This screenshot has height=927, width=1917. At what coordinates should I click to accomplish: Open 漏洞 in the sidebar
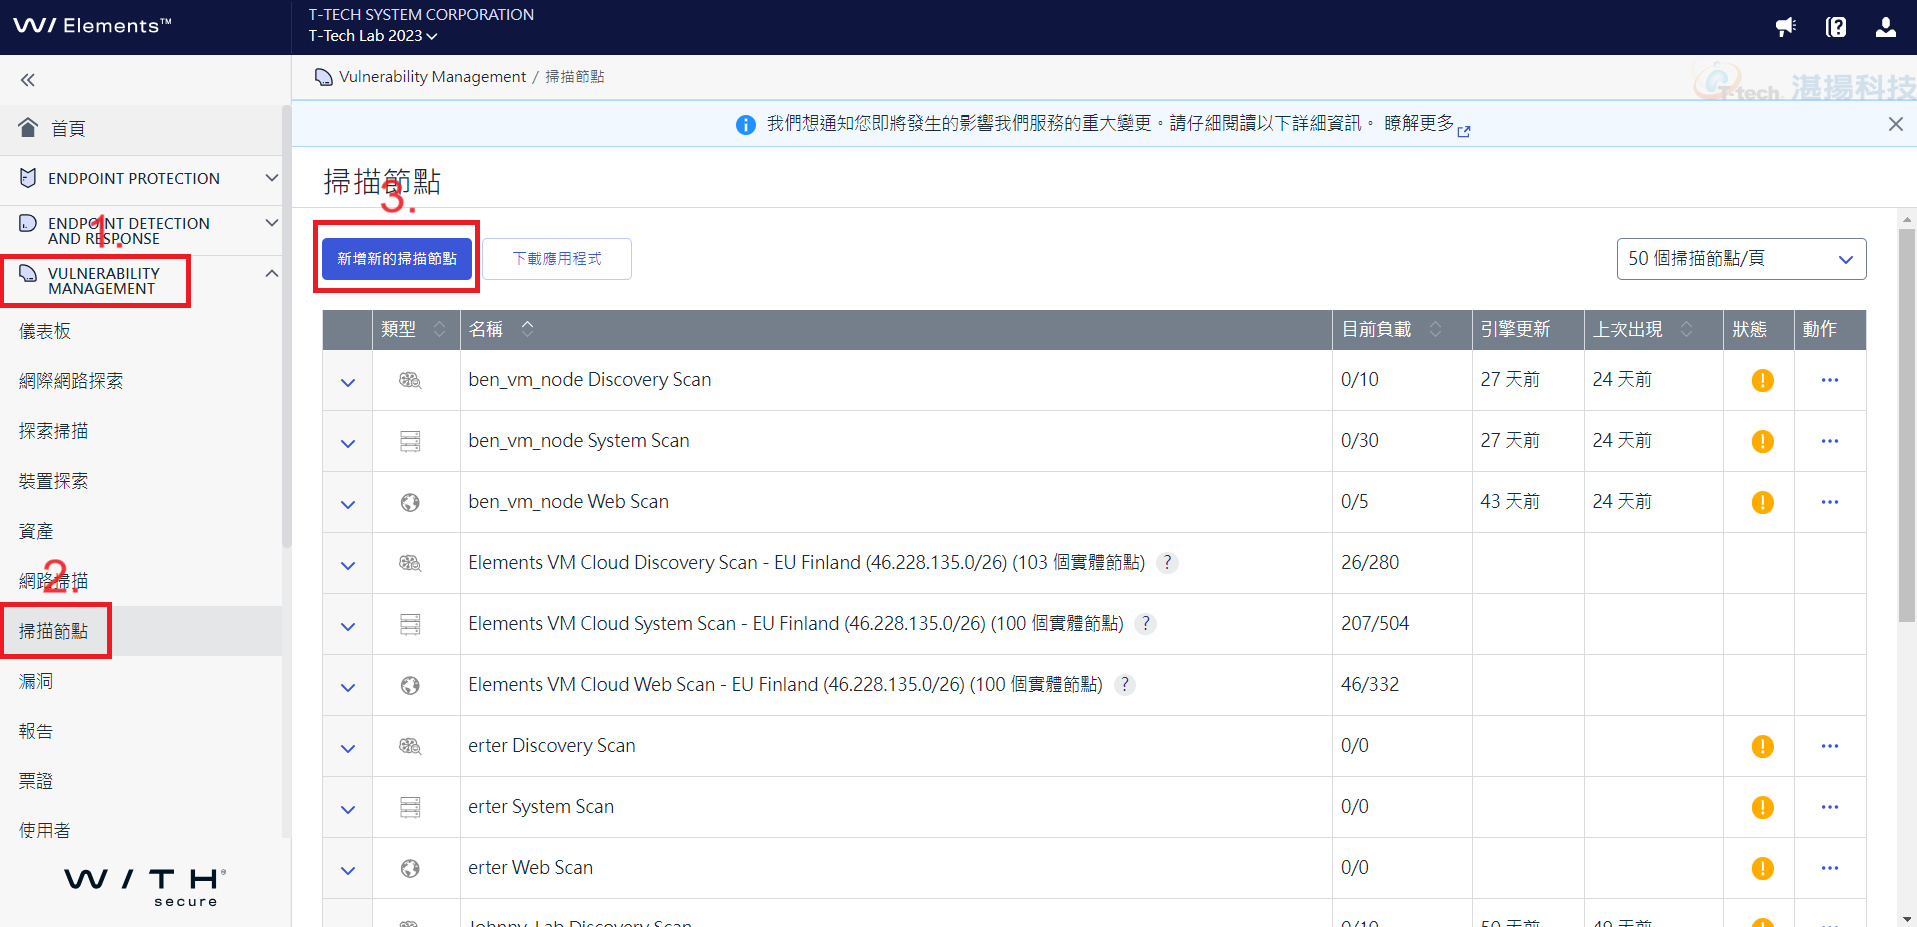coord(36,681)
